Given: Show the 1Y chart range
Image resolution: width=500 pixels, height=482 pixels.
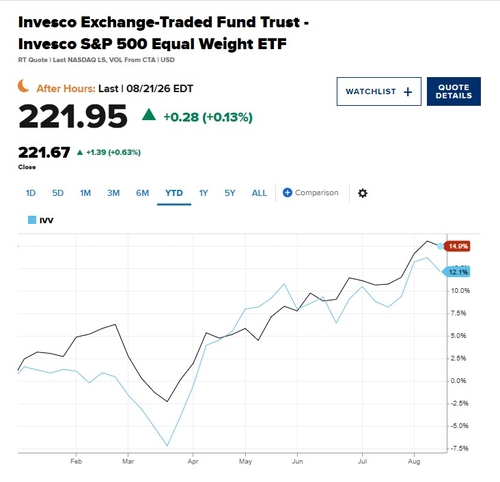Looking at the screenshot, I should [203, 193].
